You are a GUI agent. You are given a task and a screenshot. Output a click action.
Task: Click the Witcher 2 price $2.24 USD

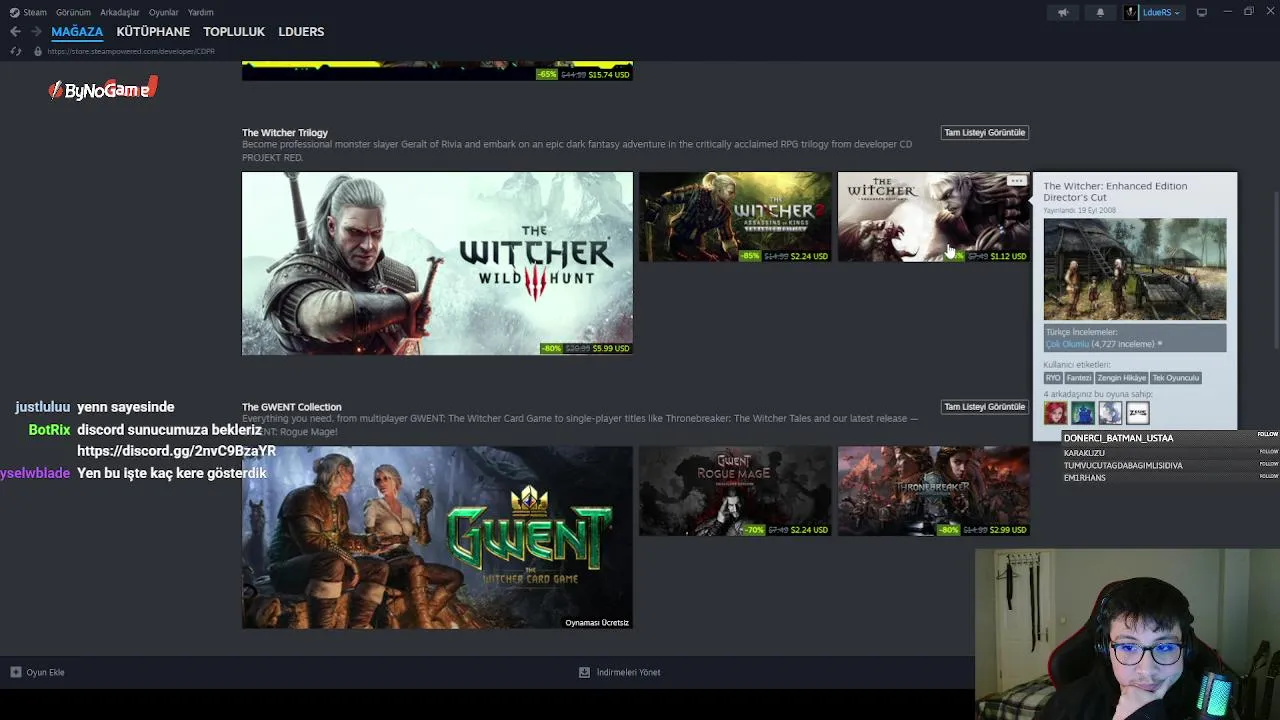(x=809, y=256)
